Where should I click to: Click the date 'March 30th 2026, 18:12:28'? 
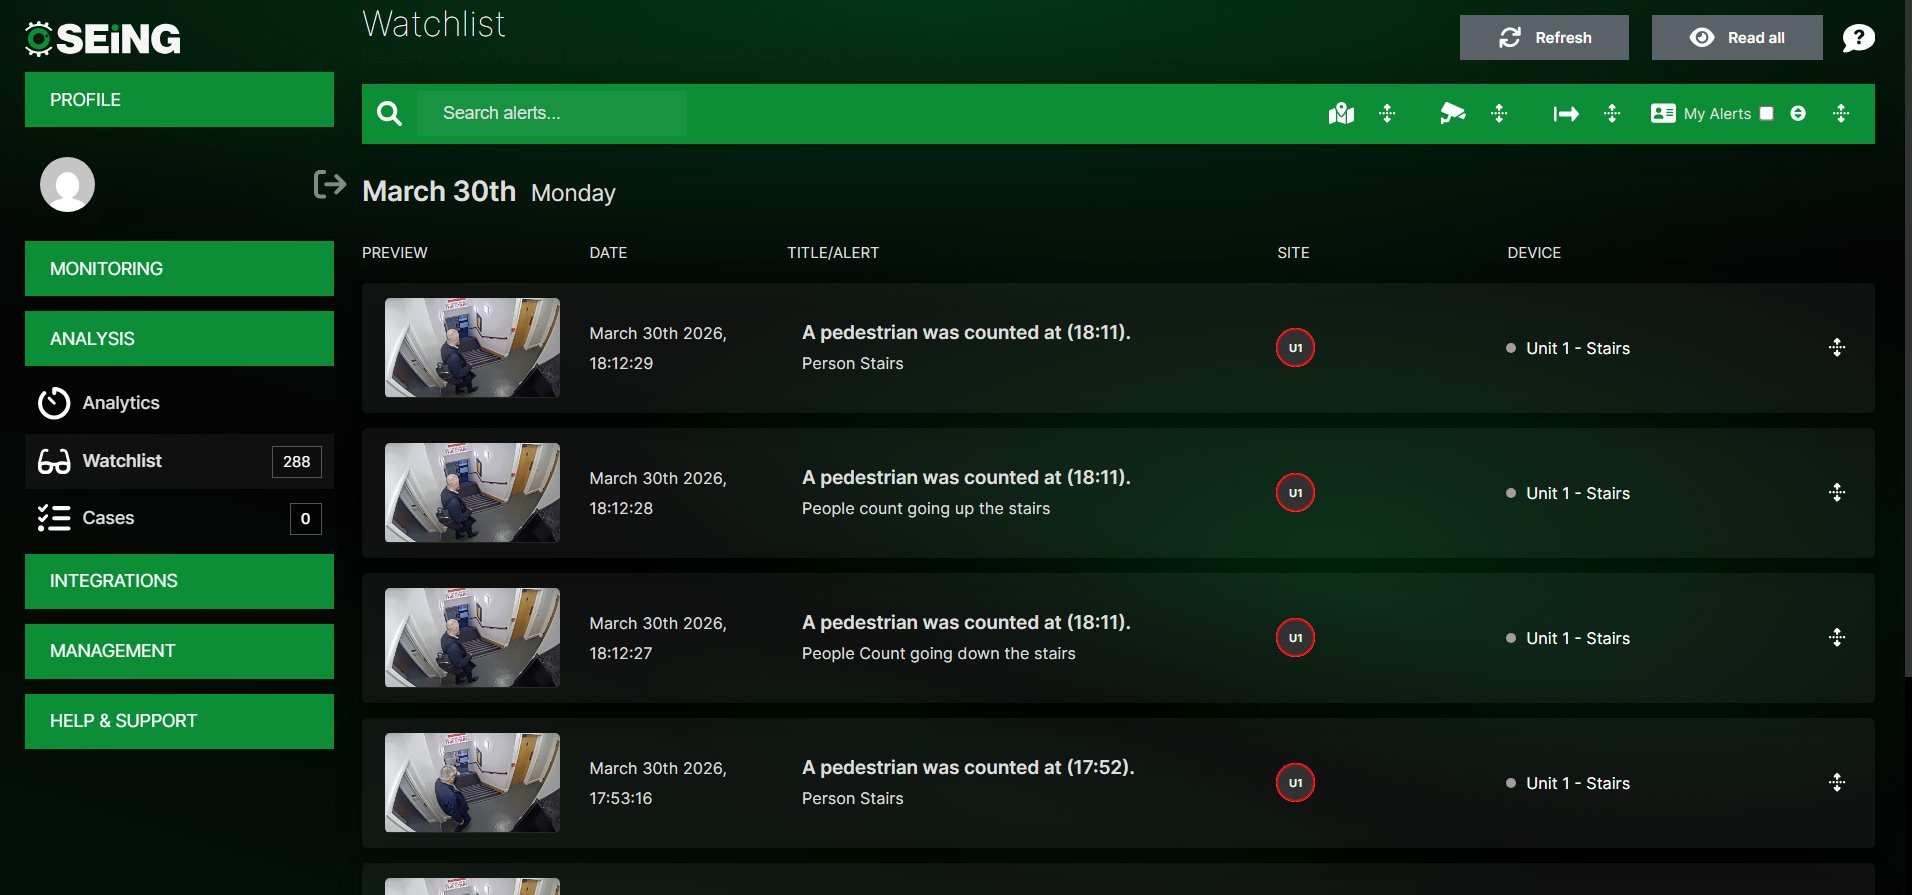coord(658,493)
